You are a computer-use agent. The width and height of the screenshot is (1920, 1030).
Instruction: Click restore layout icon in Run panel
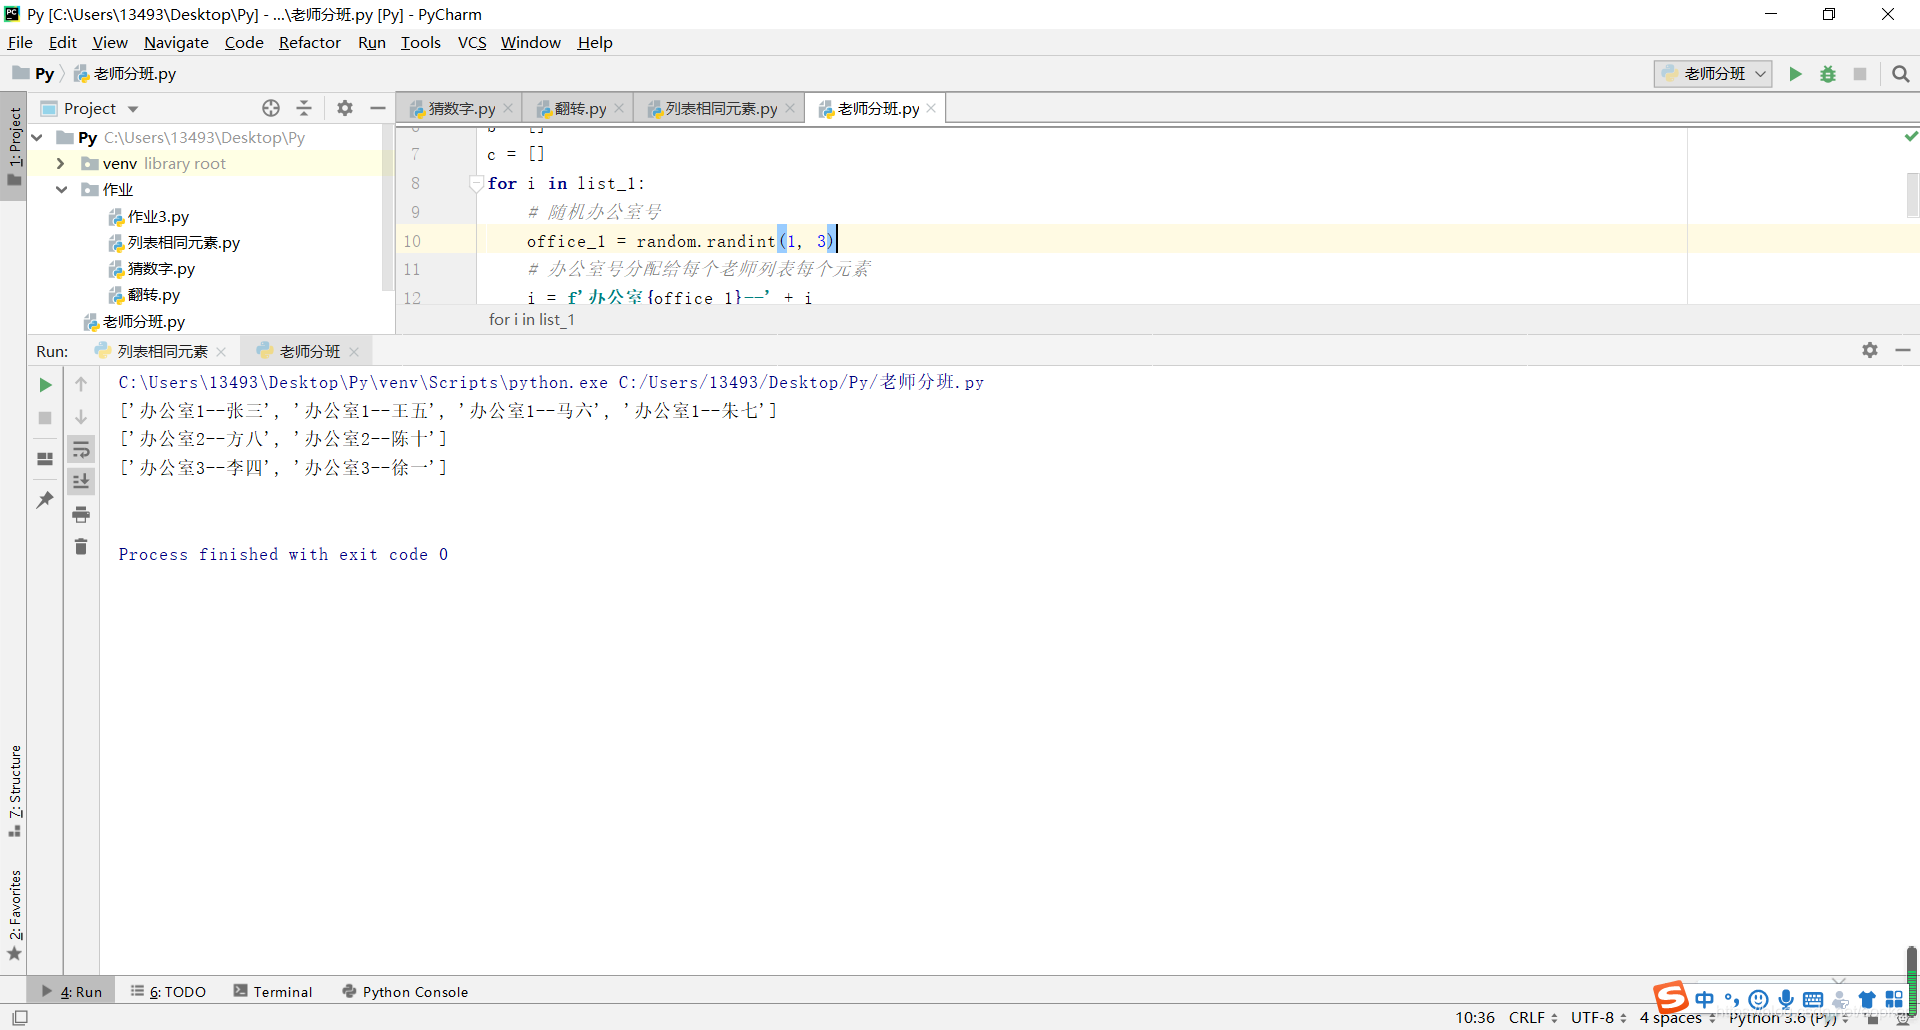[x=45, y=459]
